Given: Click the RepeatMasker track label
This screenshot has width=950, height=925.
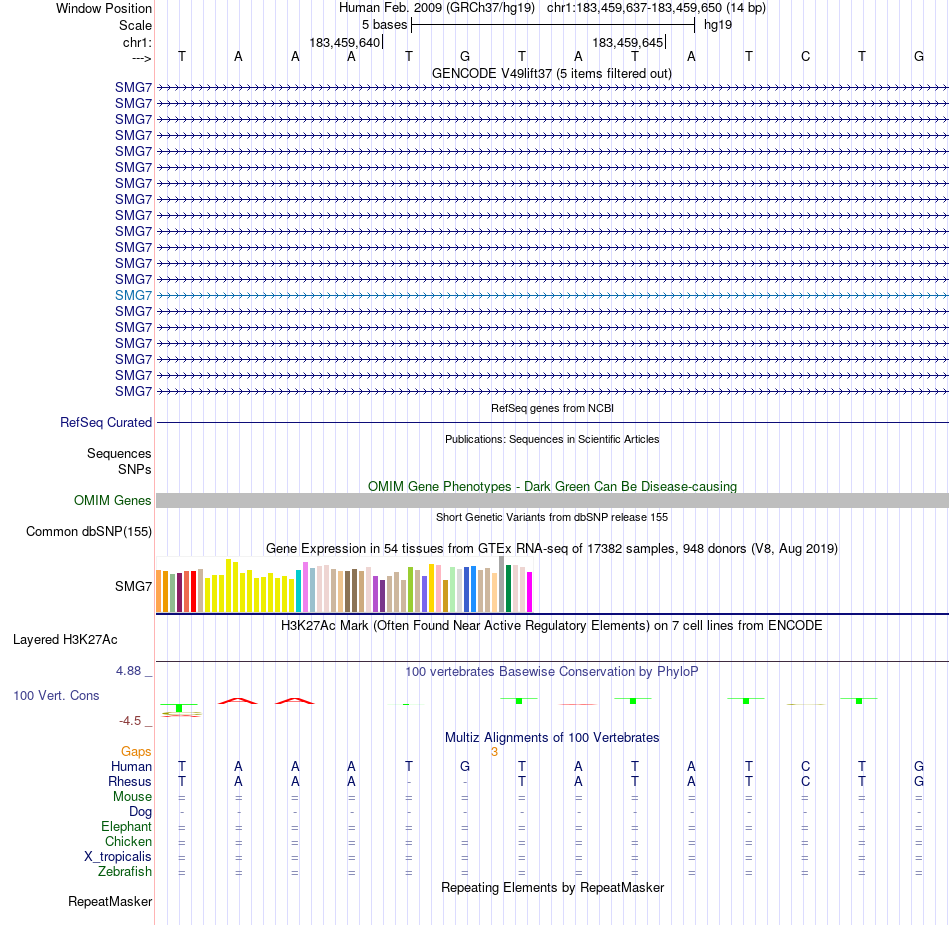Looking at the screenshot, I should coord(110,901).
